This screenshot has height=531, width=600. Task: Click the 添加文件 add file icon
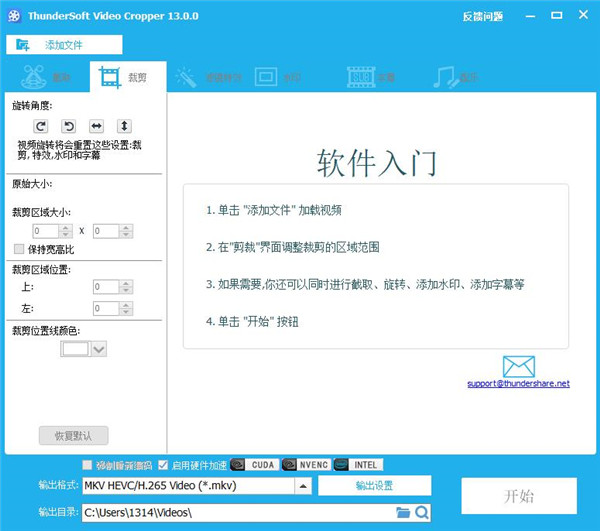tap(23, 46)
